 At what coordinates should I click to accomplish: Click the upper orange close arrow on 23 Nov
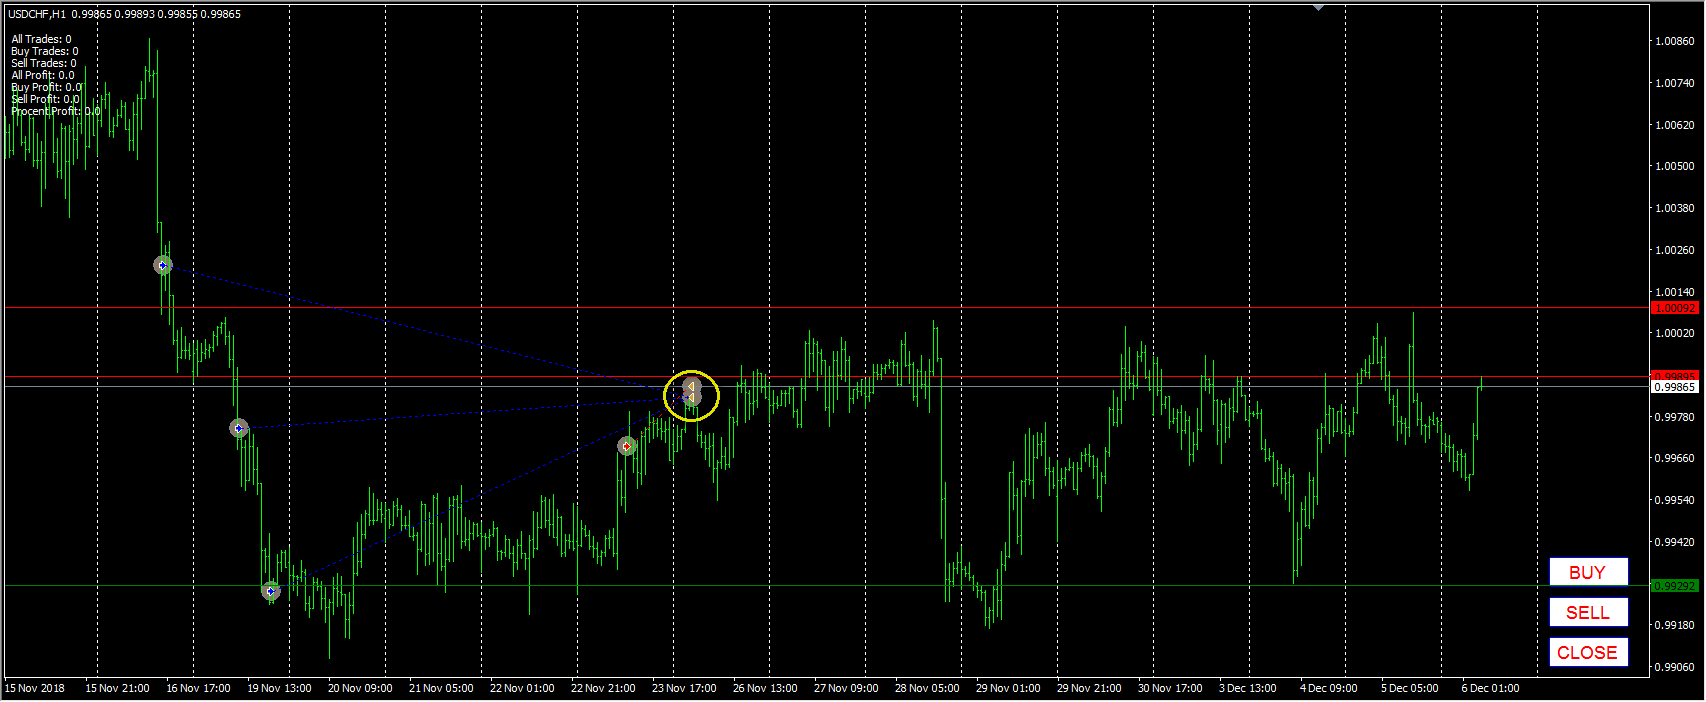(691, 385)
